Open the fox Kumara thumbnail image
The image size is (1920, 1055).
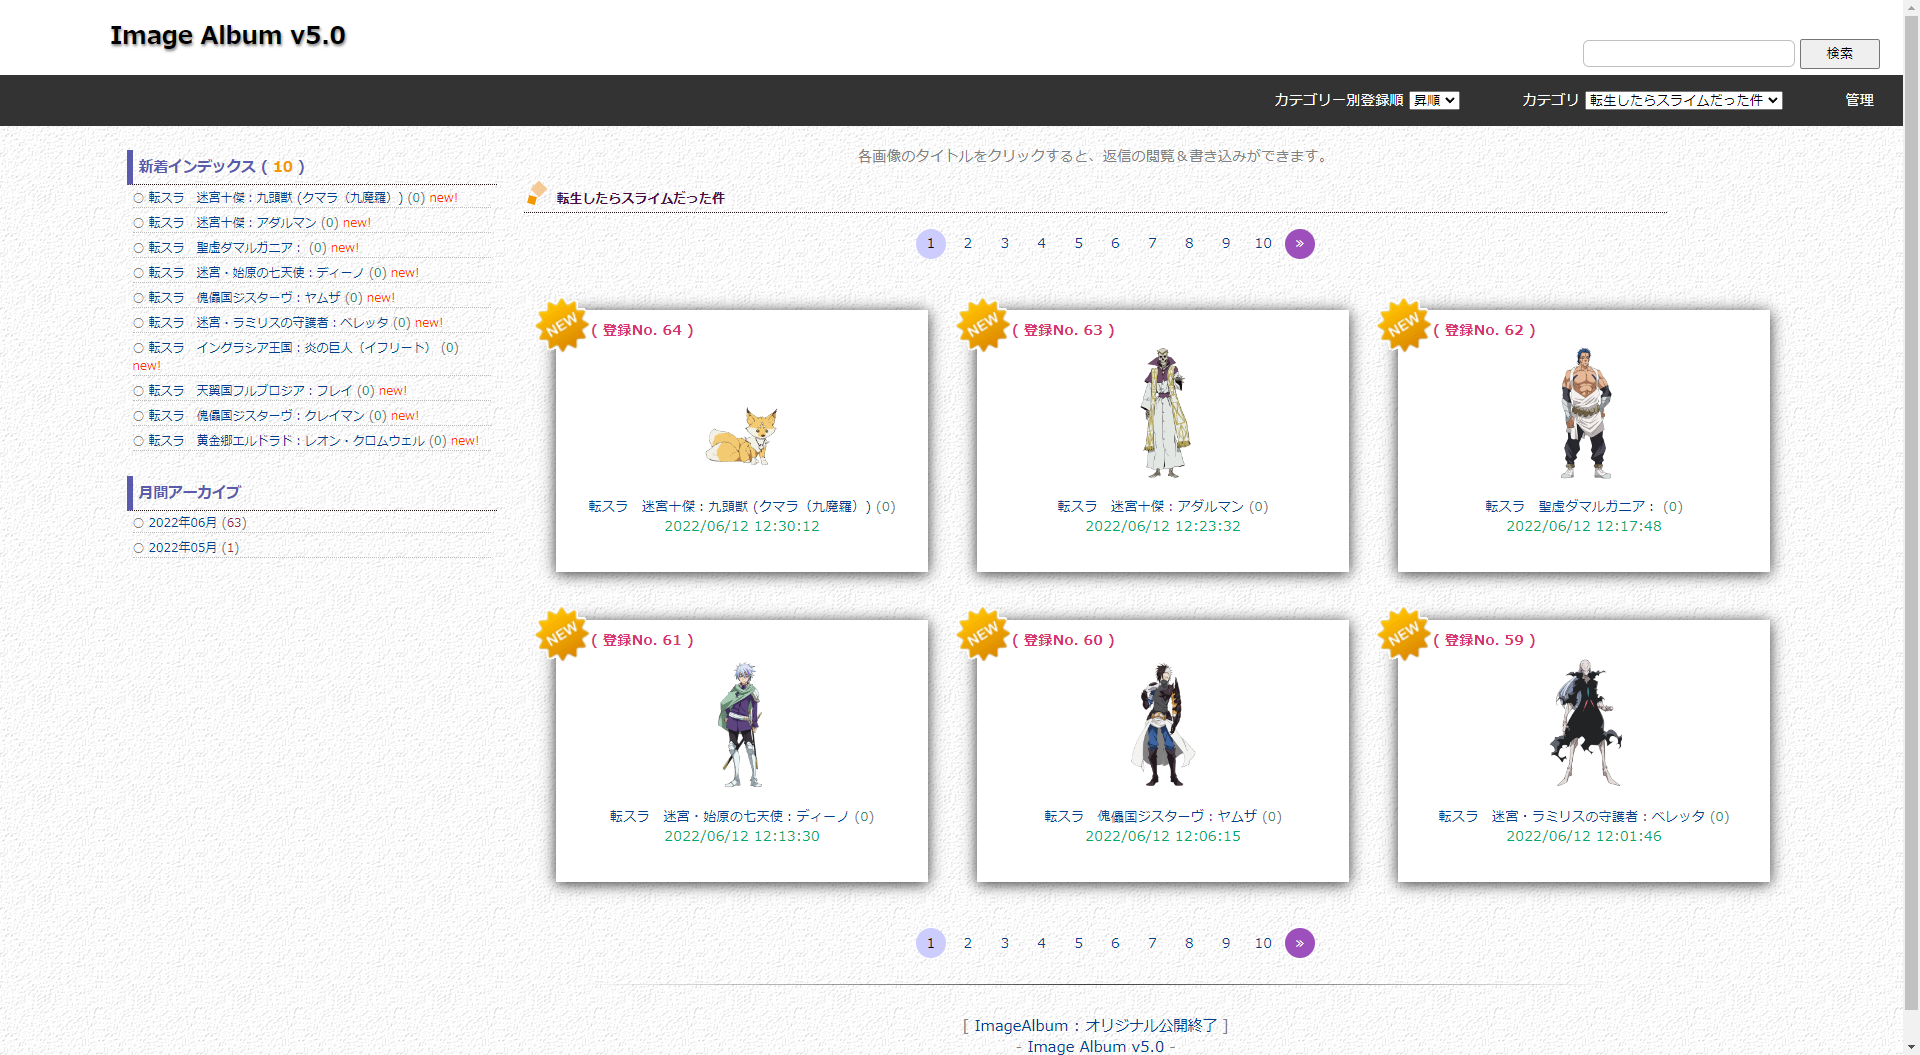tap(741, 435)
